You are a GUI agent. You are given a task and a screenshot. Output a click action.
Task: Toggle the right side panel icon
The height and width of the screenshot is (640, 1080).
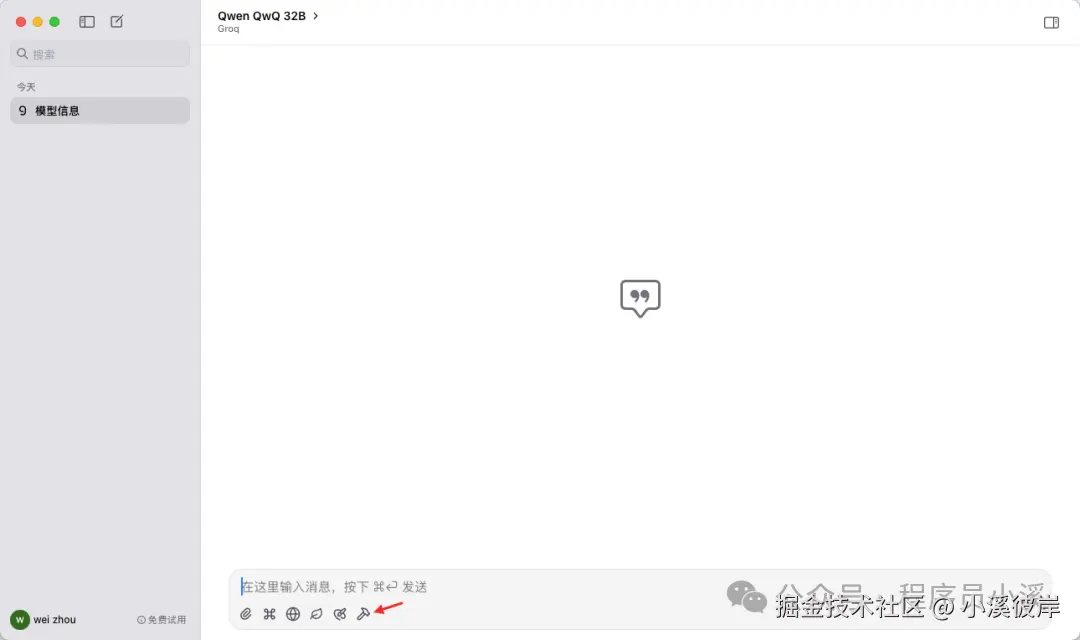click(x=1051, y=23)
